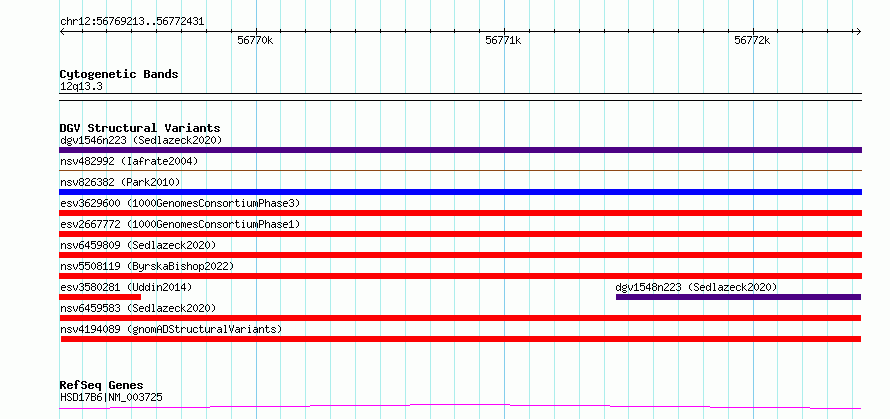Open esv3629600 (1000GenomesConsortiumPhase3) label
The height and width of the screenshot is (419, 890).
[180, 203]
